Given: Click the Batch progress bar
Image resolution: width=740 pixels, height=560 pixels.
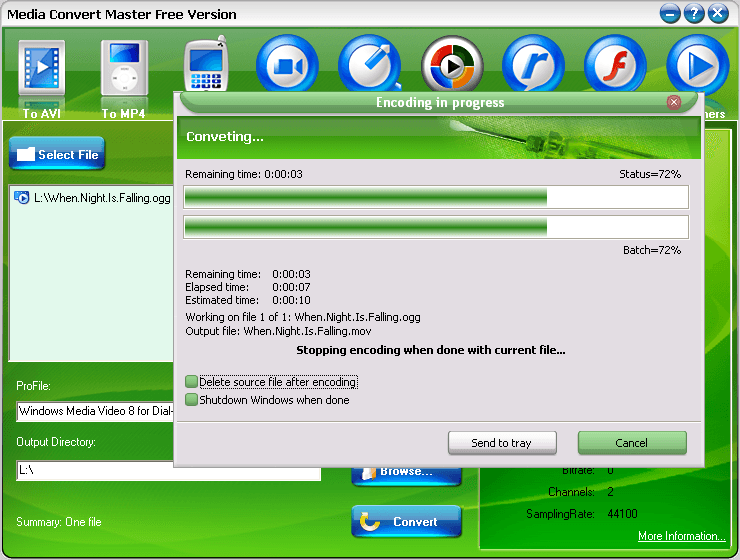Looking at the screenshot, I should [x=436, y=227].
